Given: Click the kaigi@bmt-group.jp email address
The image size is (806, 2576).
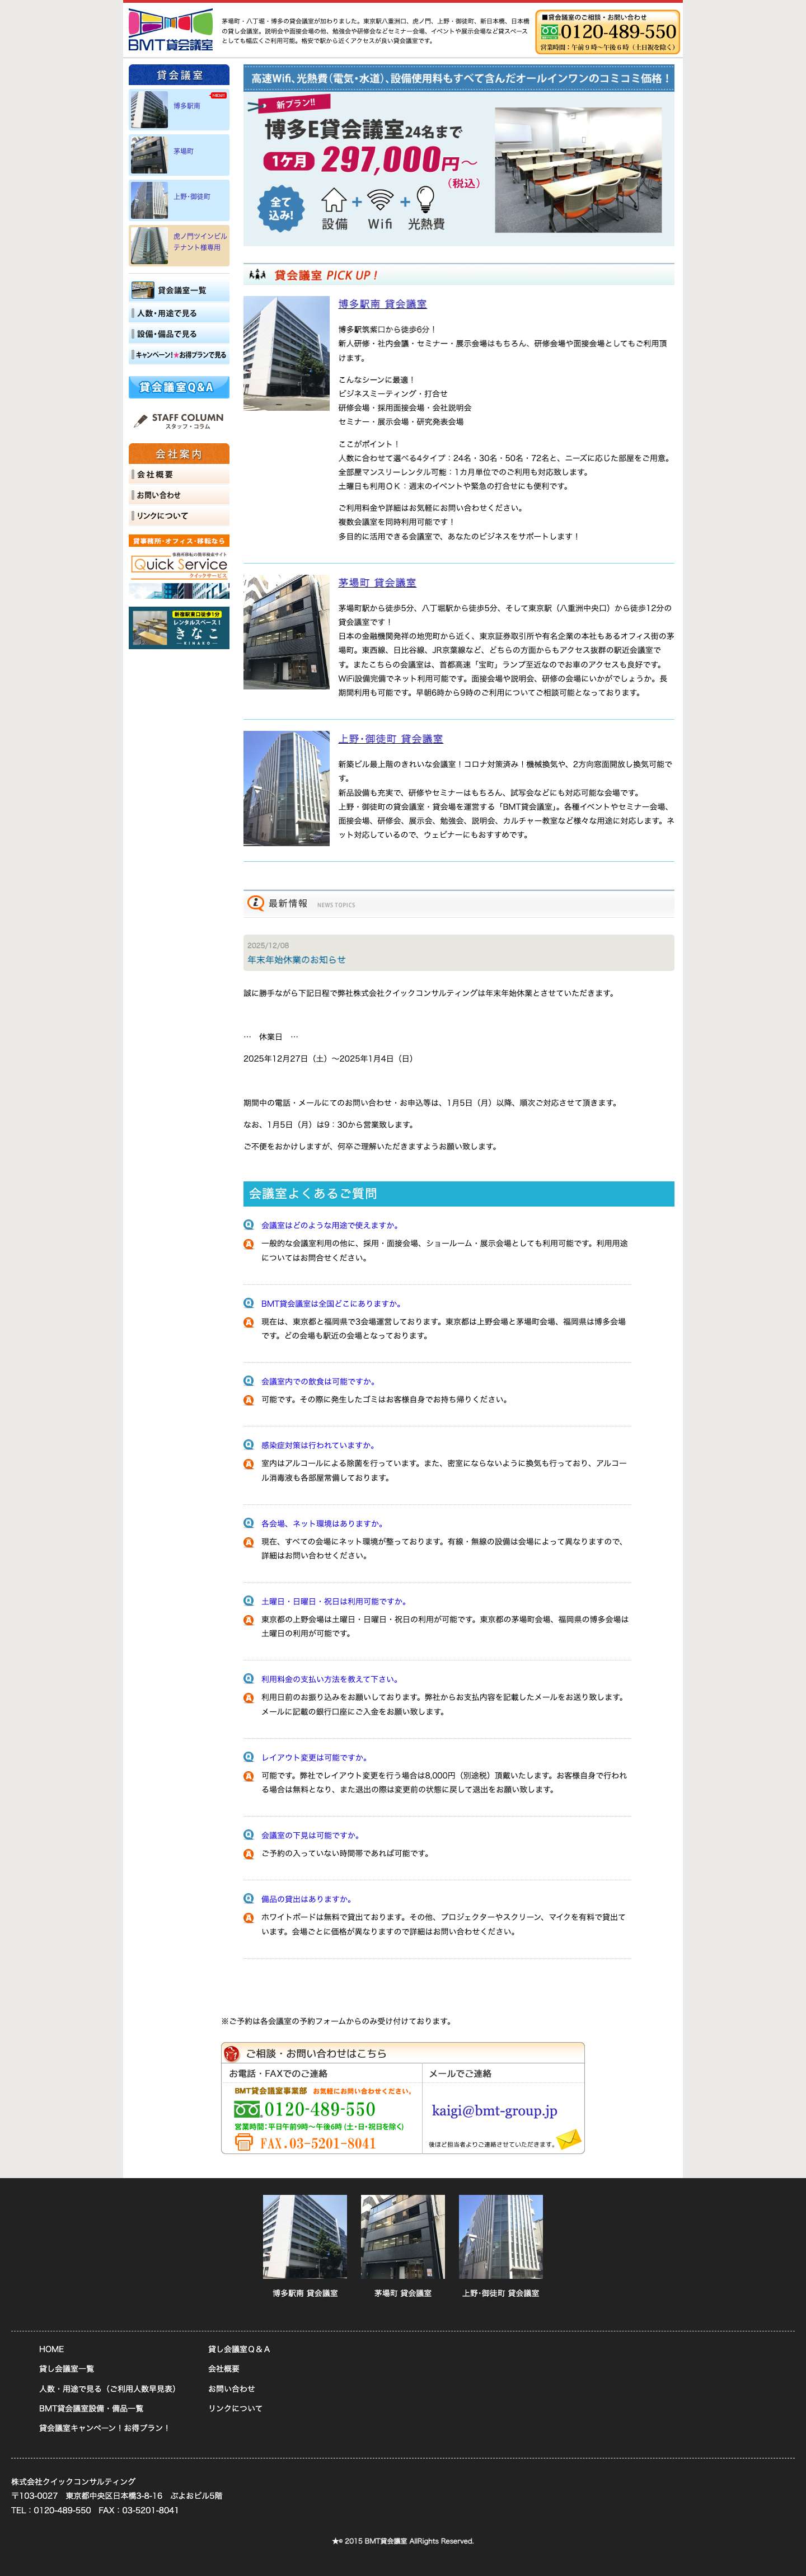Looking at the screenshot, I should (494, 2110).
